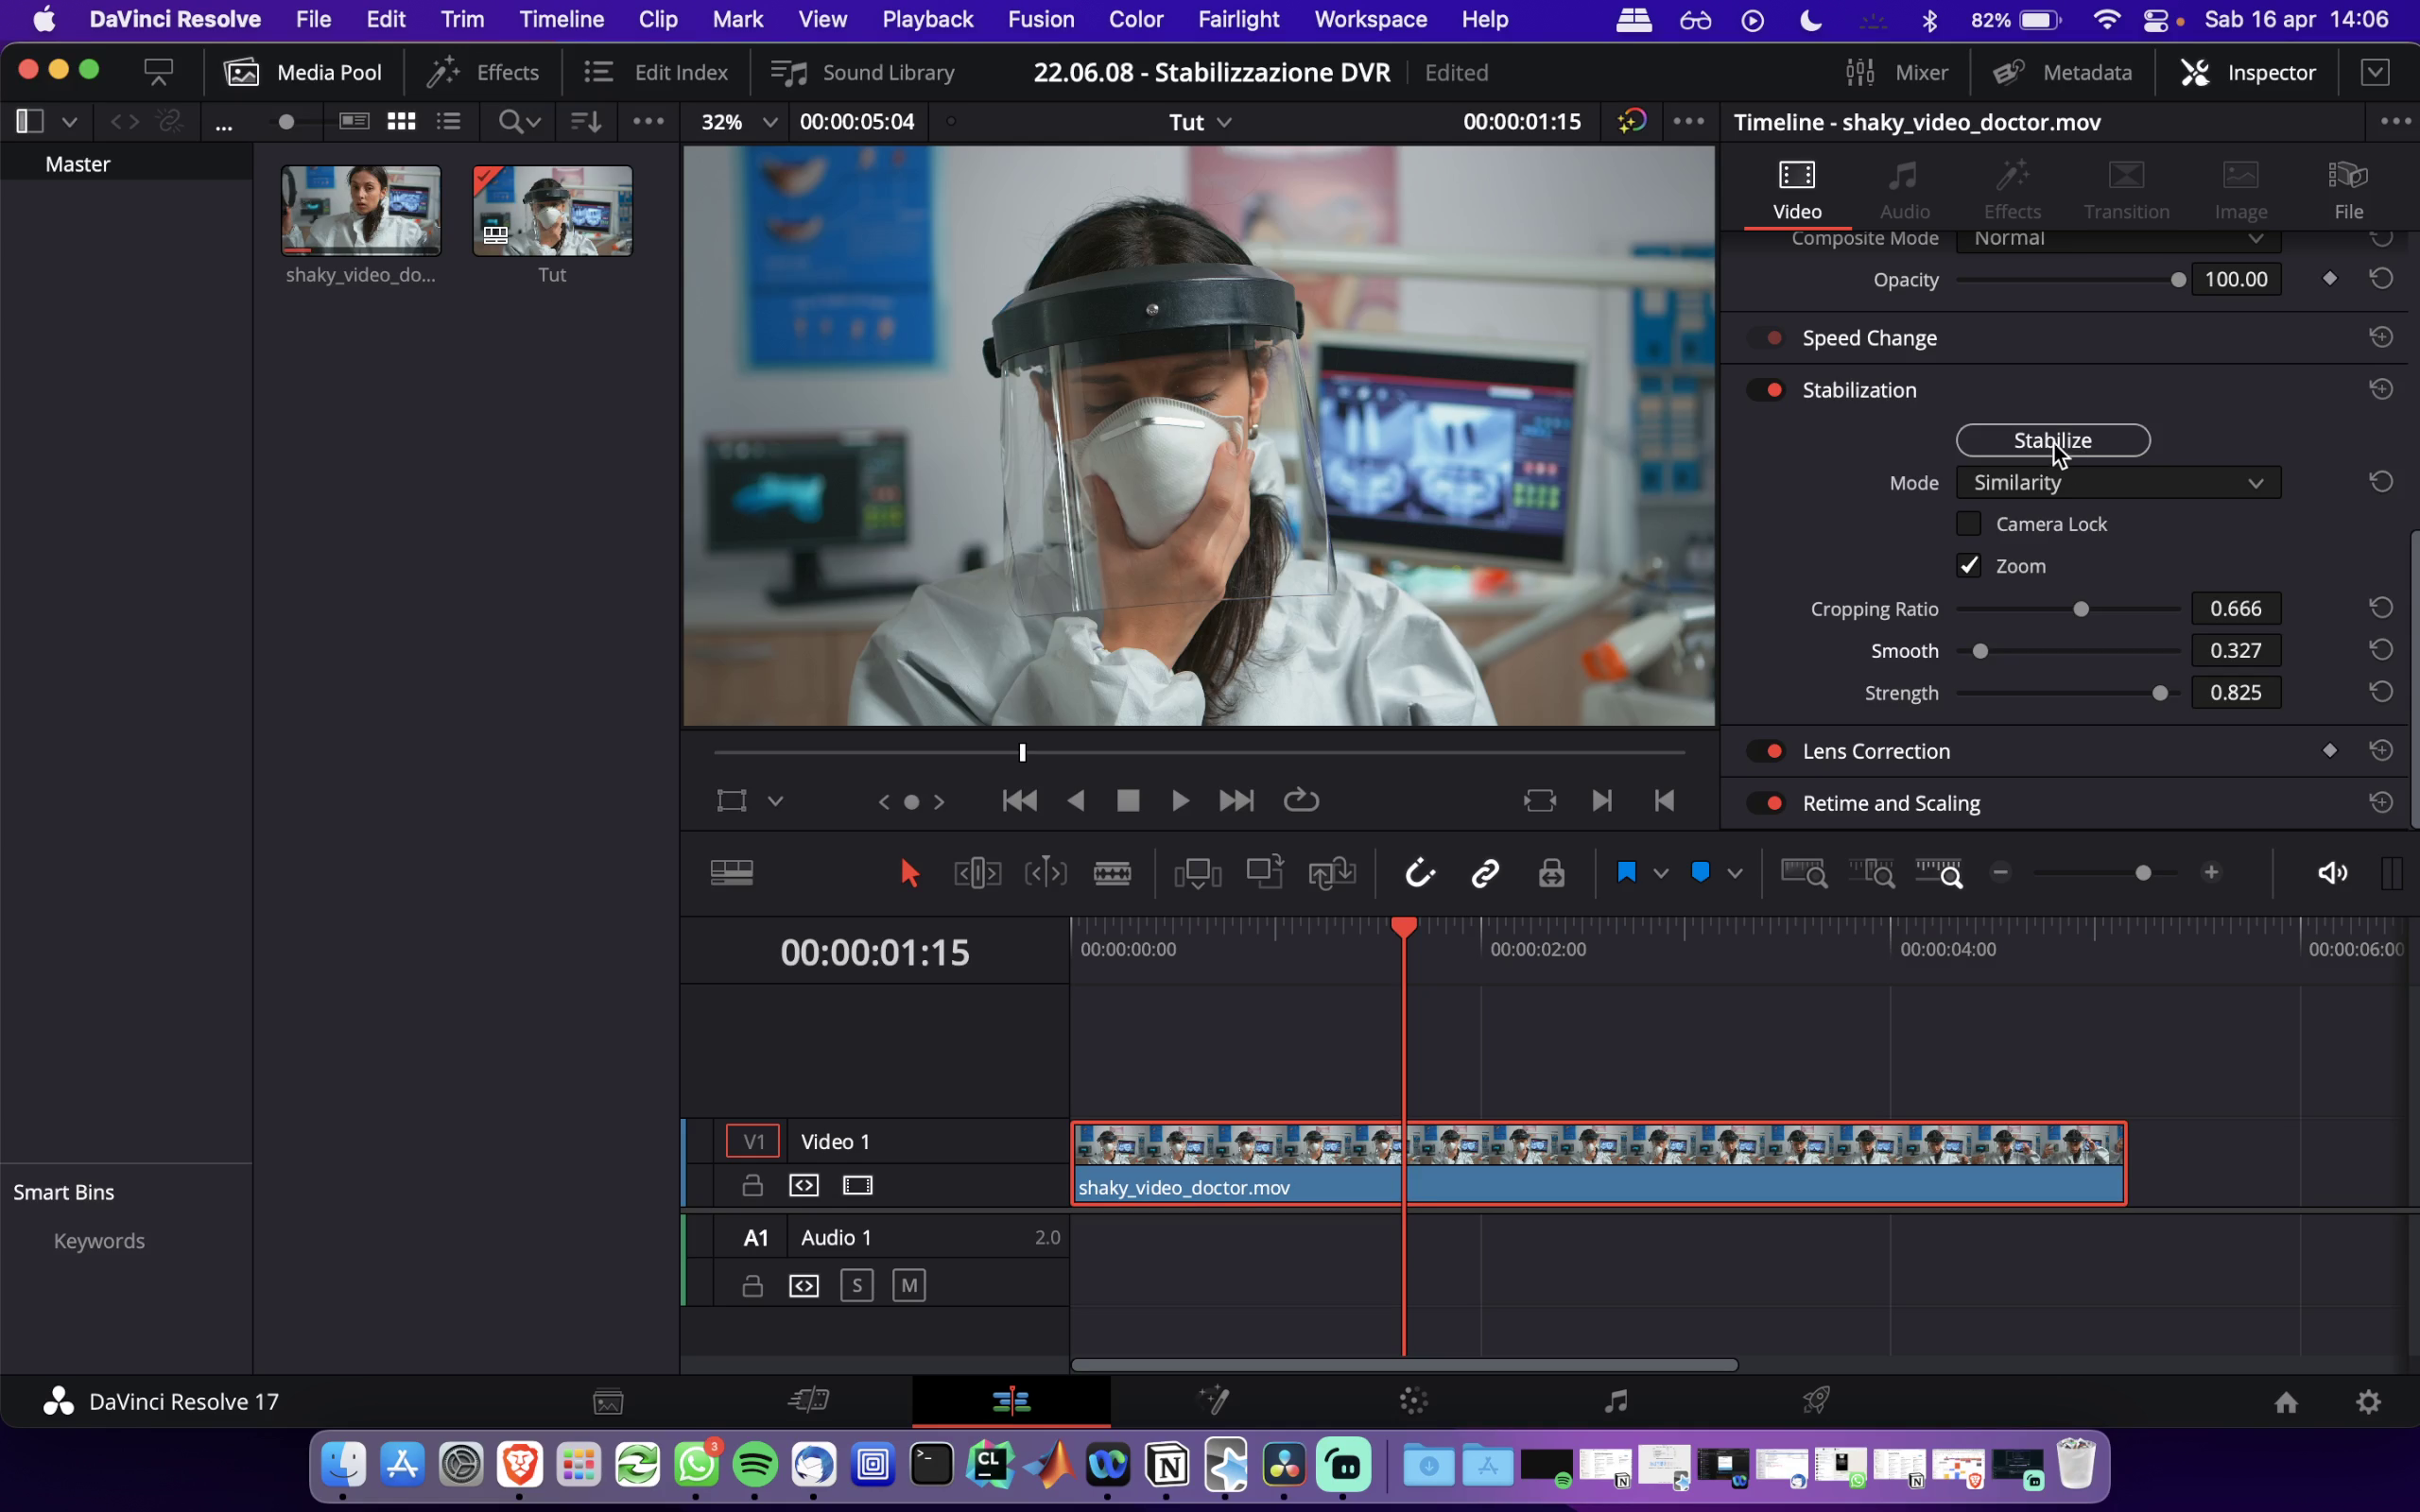Viewport: 2420px width, 1512px height.
Task: Mute audio with the speaker icon
Action: click(2332, 873)
